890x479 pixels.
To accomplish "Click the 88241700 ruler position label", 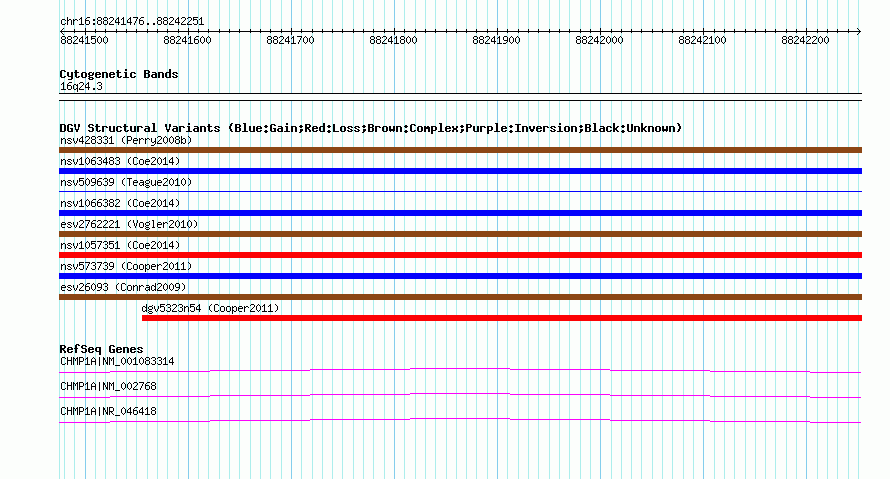I will tap(290, 40).
